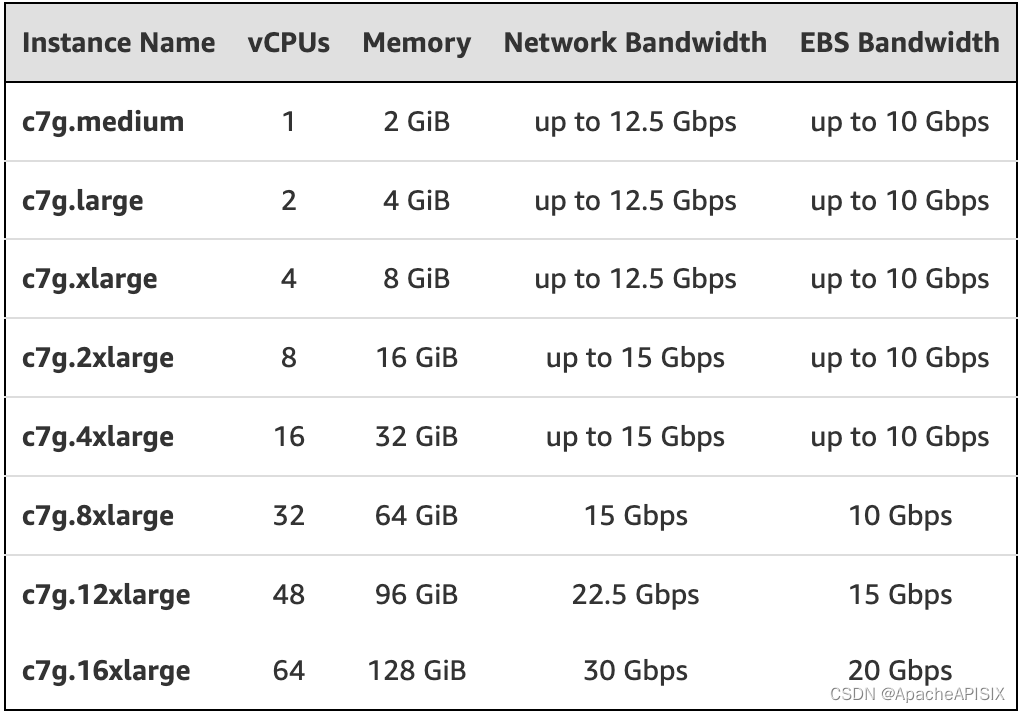Select the c7g.large instance name
This screenshot has width=1020, height=712.
click(x=83, y=201)
